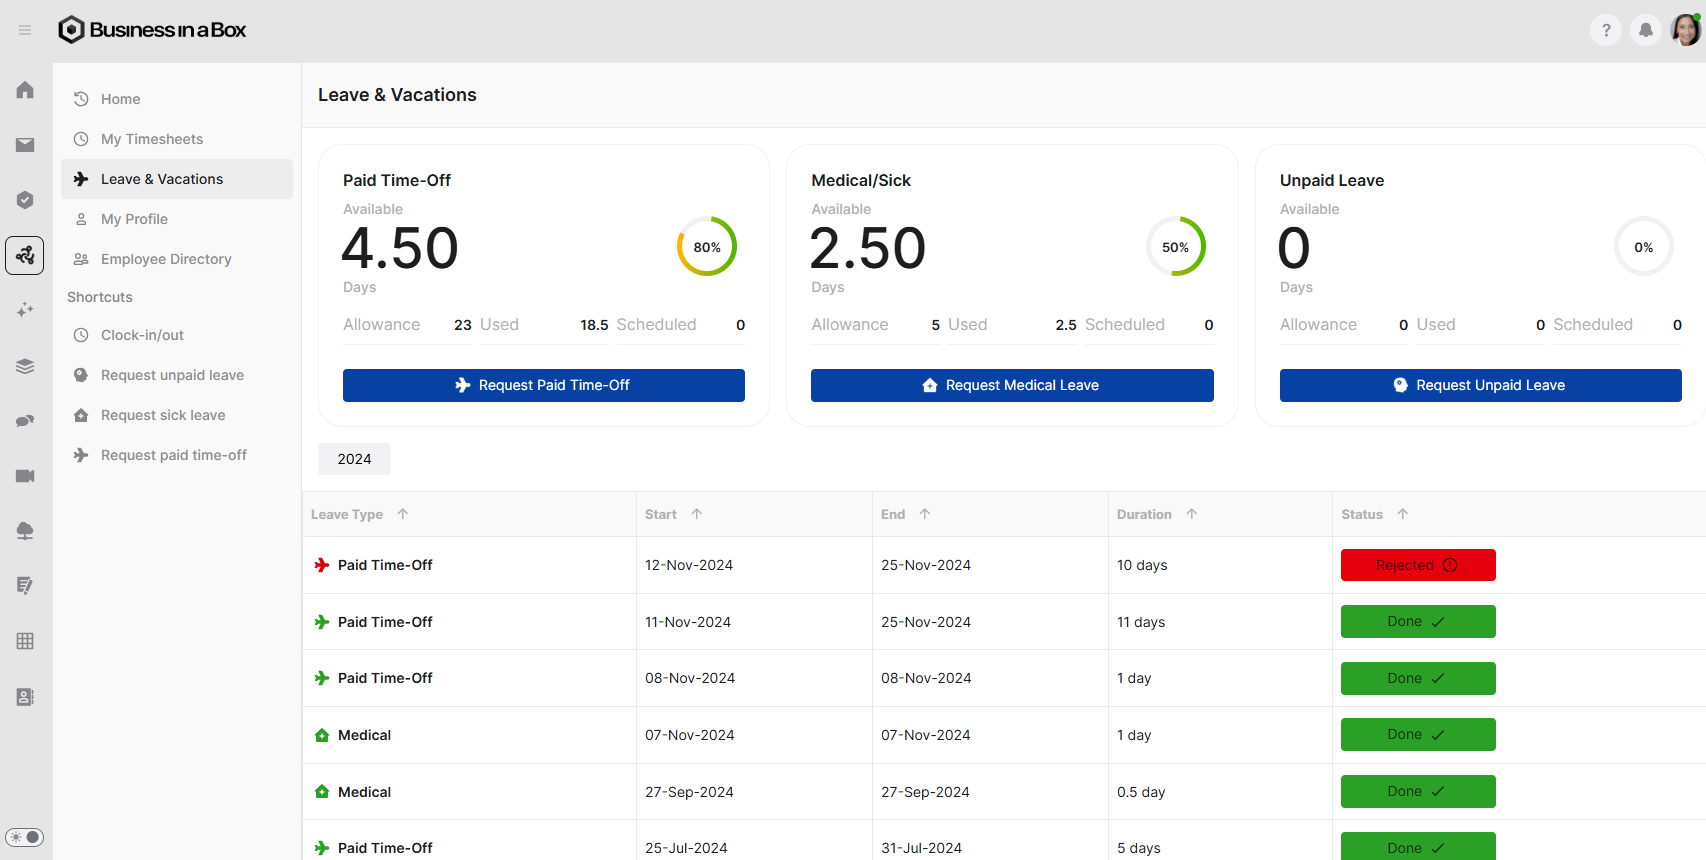
Task: Click the '31-Jul-2024' end date cell
Action: coord(921,848)
